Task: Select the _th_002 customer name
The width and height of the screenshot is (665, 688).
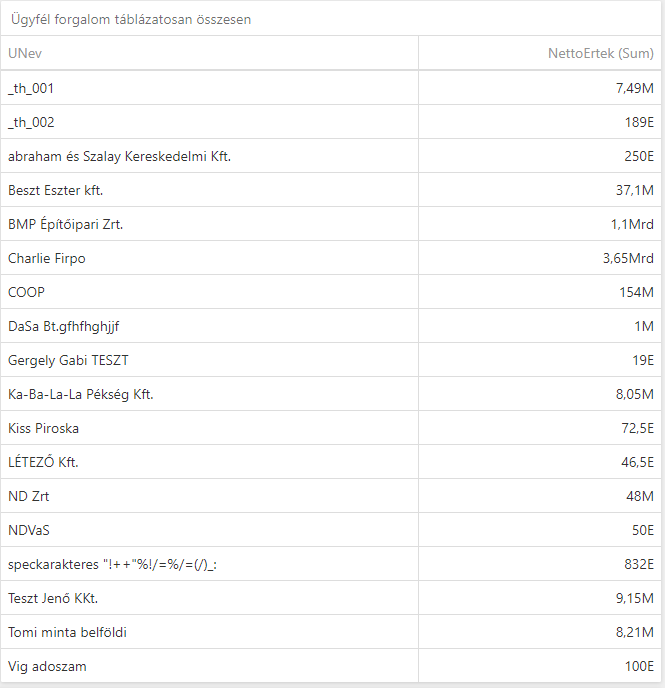Action: pyautogui.click(x=31, y=122)
